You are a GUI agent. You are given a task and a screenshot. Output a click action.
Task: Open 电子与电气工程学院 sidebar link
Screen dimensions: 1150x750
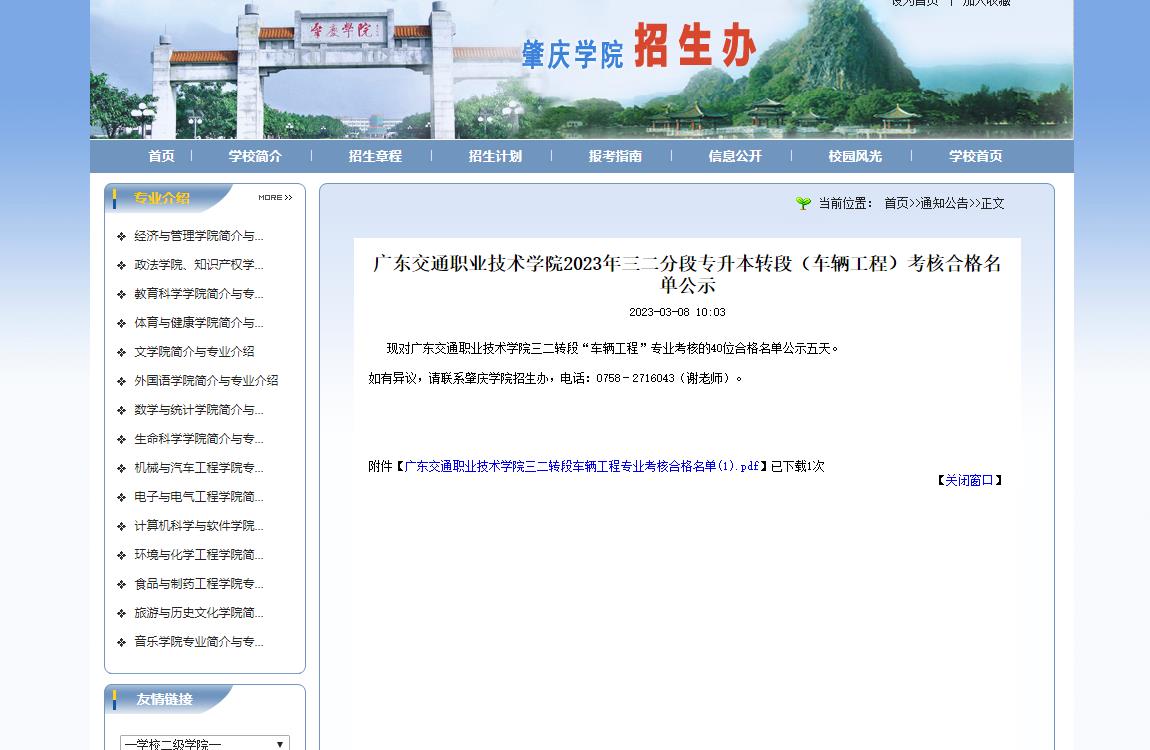click(199, 497)
